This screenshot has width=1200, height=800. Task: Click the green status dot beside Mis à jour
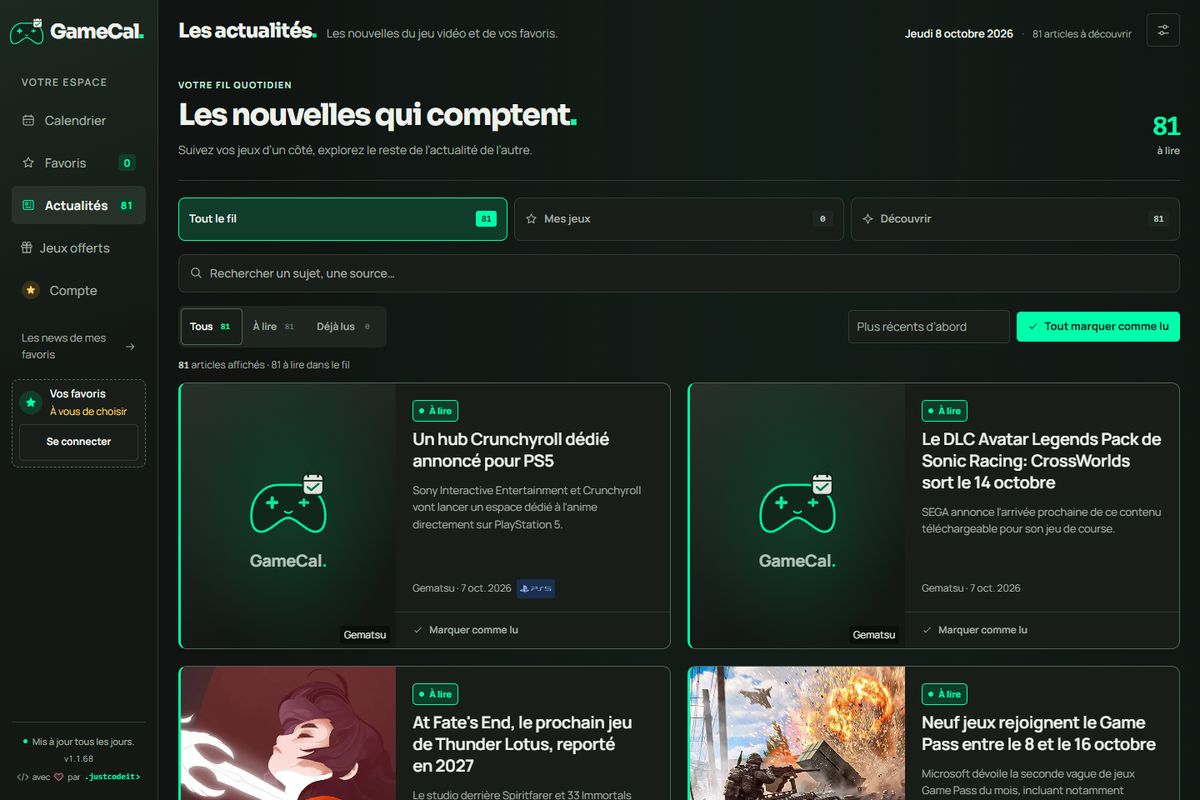pyautogui.click(x=25, y=742)
